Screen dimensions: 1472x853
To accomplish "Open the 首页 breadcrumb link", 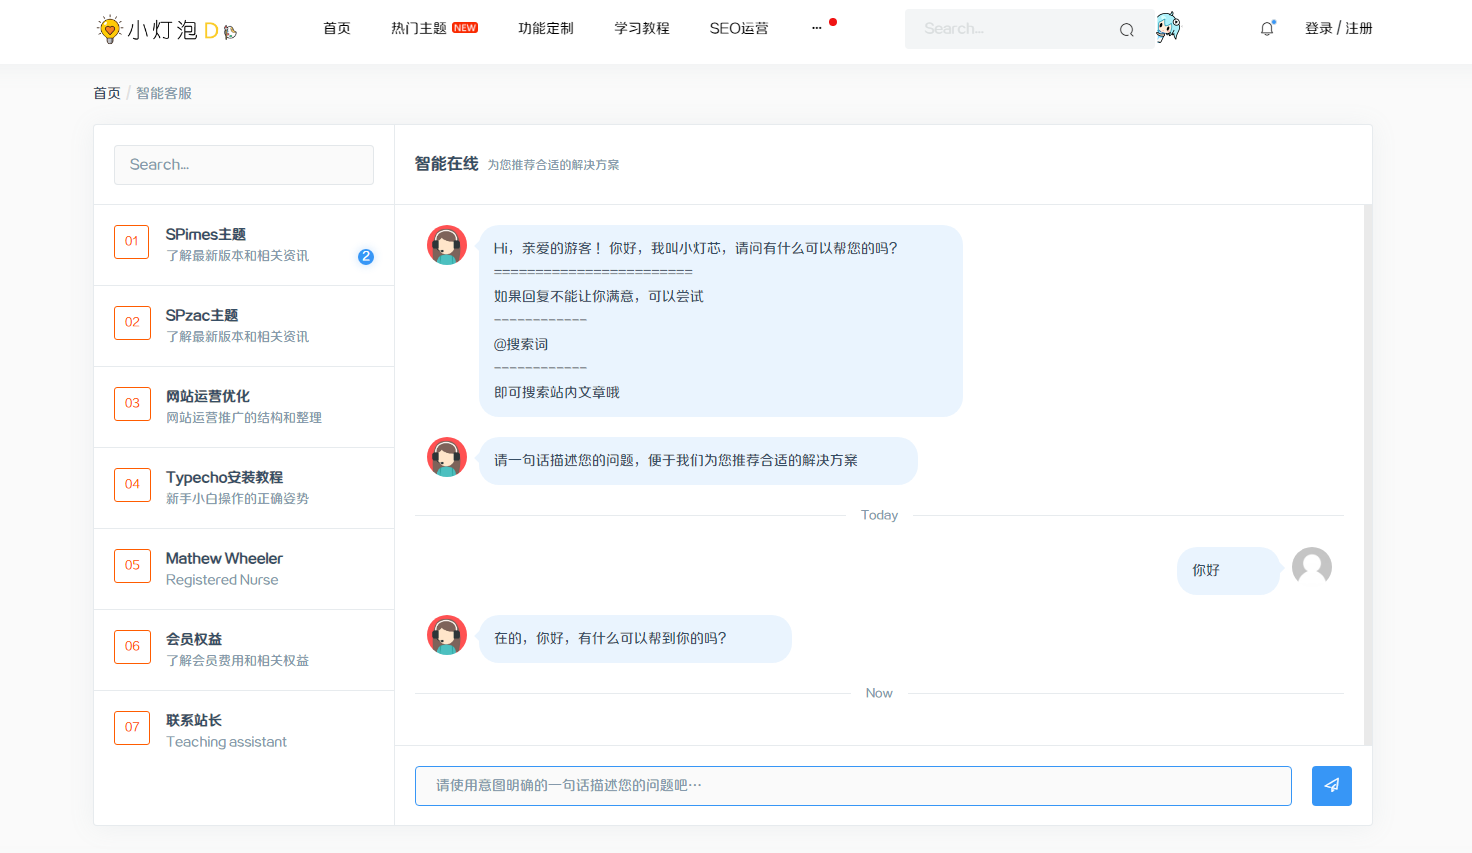I will pyautogui.click(x=107, y=92).
